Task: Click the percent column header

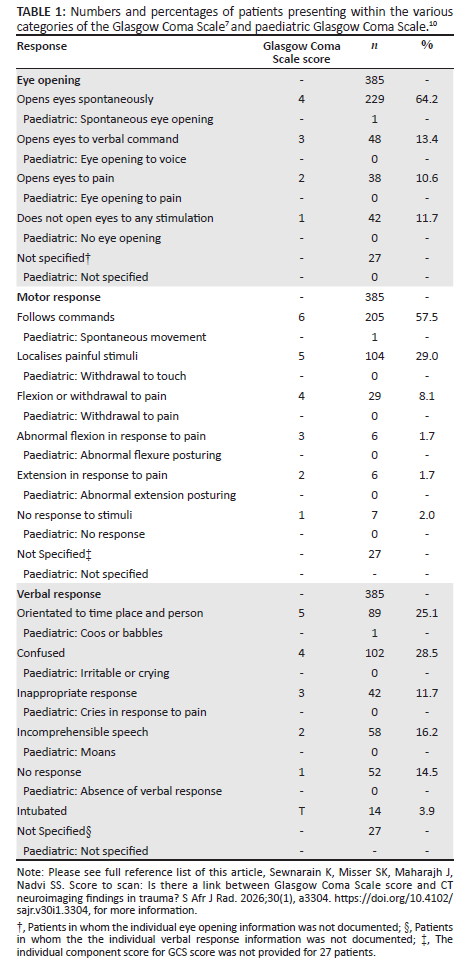Action: click(x=427, y=46)
